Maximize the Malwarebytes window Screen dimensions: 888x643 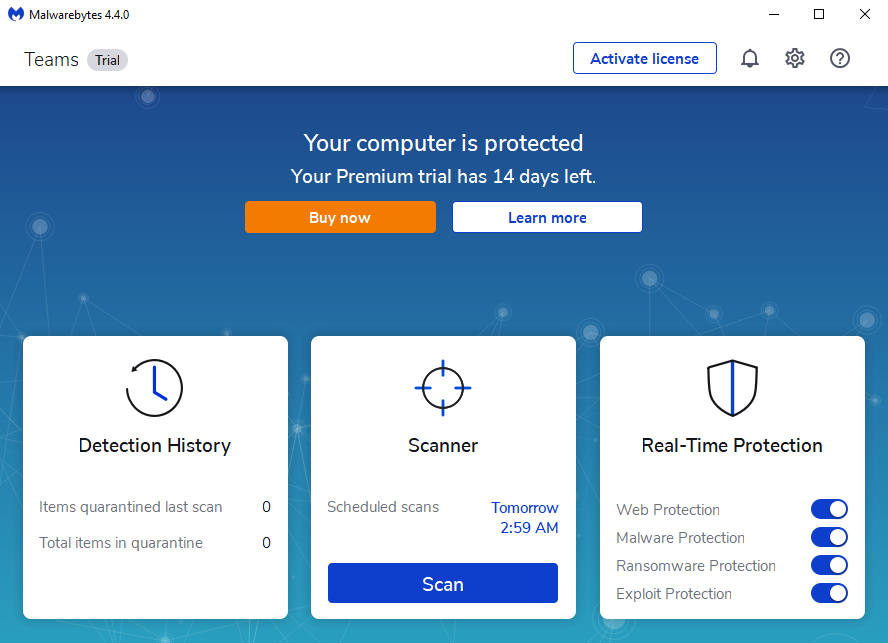point(819,14)
